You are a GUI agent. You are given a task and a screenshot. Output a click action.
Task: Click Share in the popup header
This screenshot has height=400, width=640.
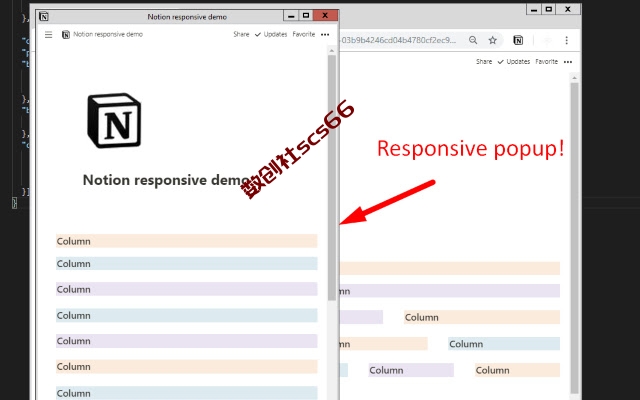tap(241, 34)
